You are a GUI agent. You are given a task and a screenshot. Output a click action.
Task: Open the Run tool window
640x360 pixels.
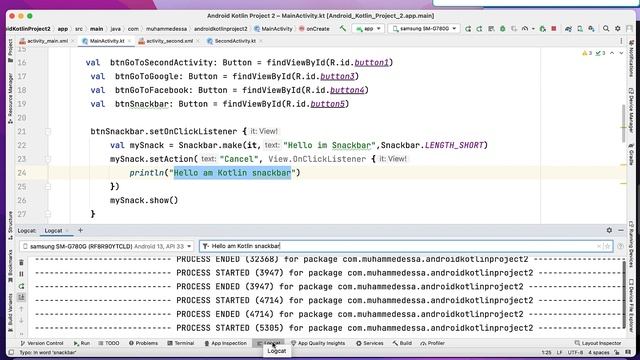pos(82,343)
